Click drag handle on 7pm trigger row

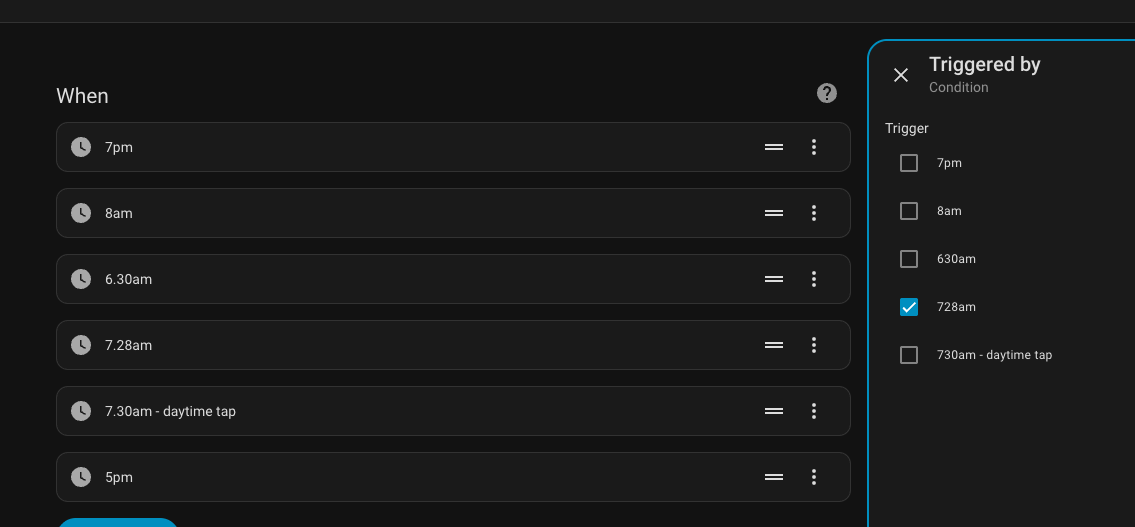point(774,147)
